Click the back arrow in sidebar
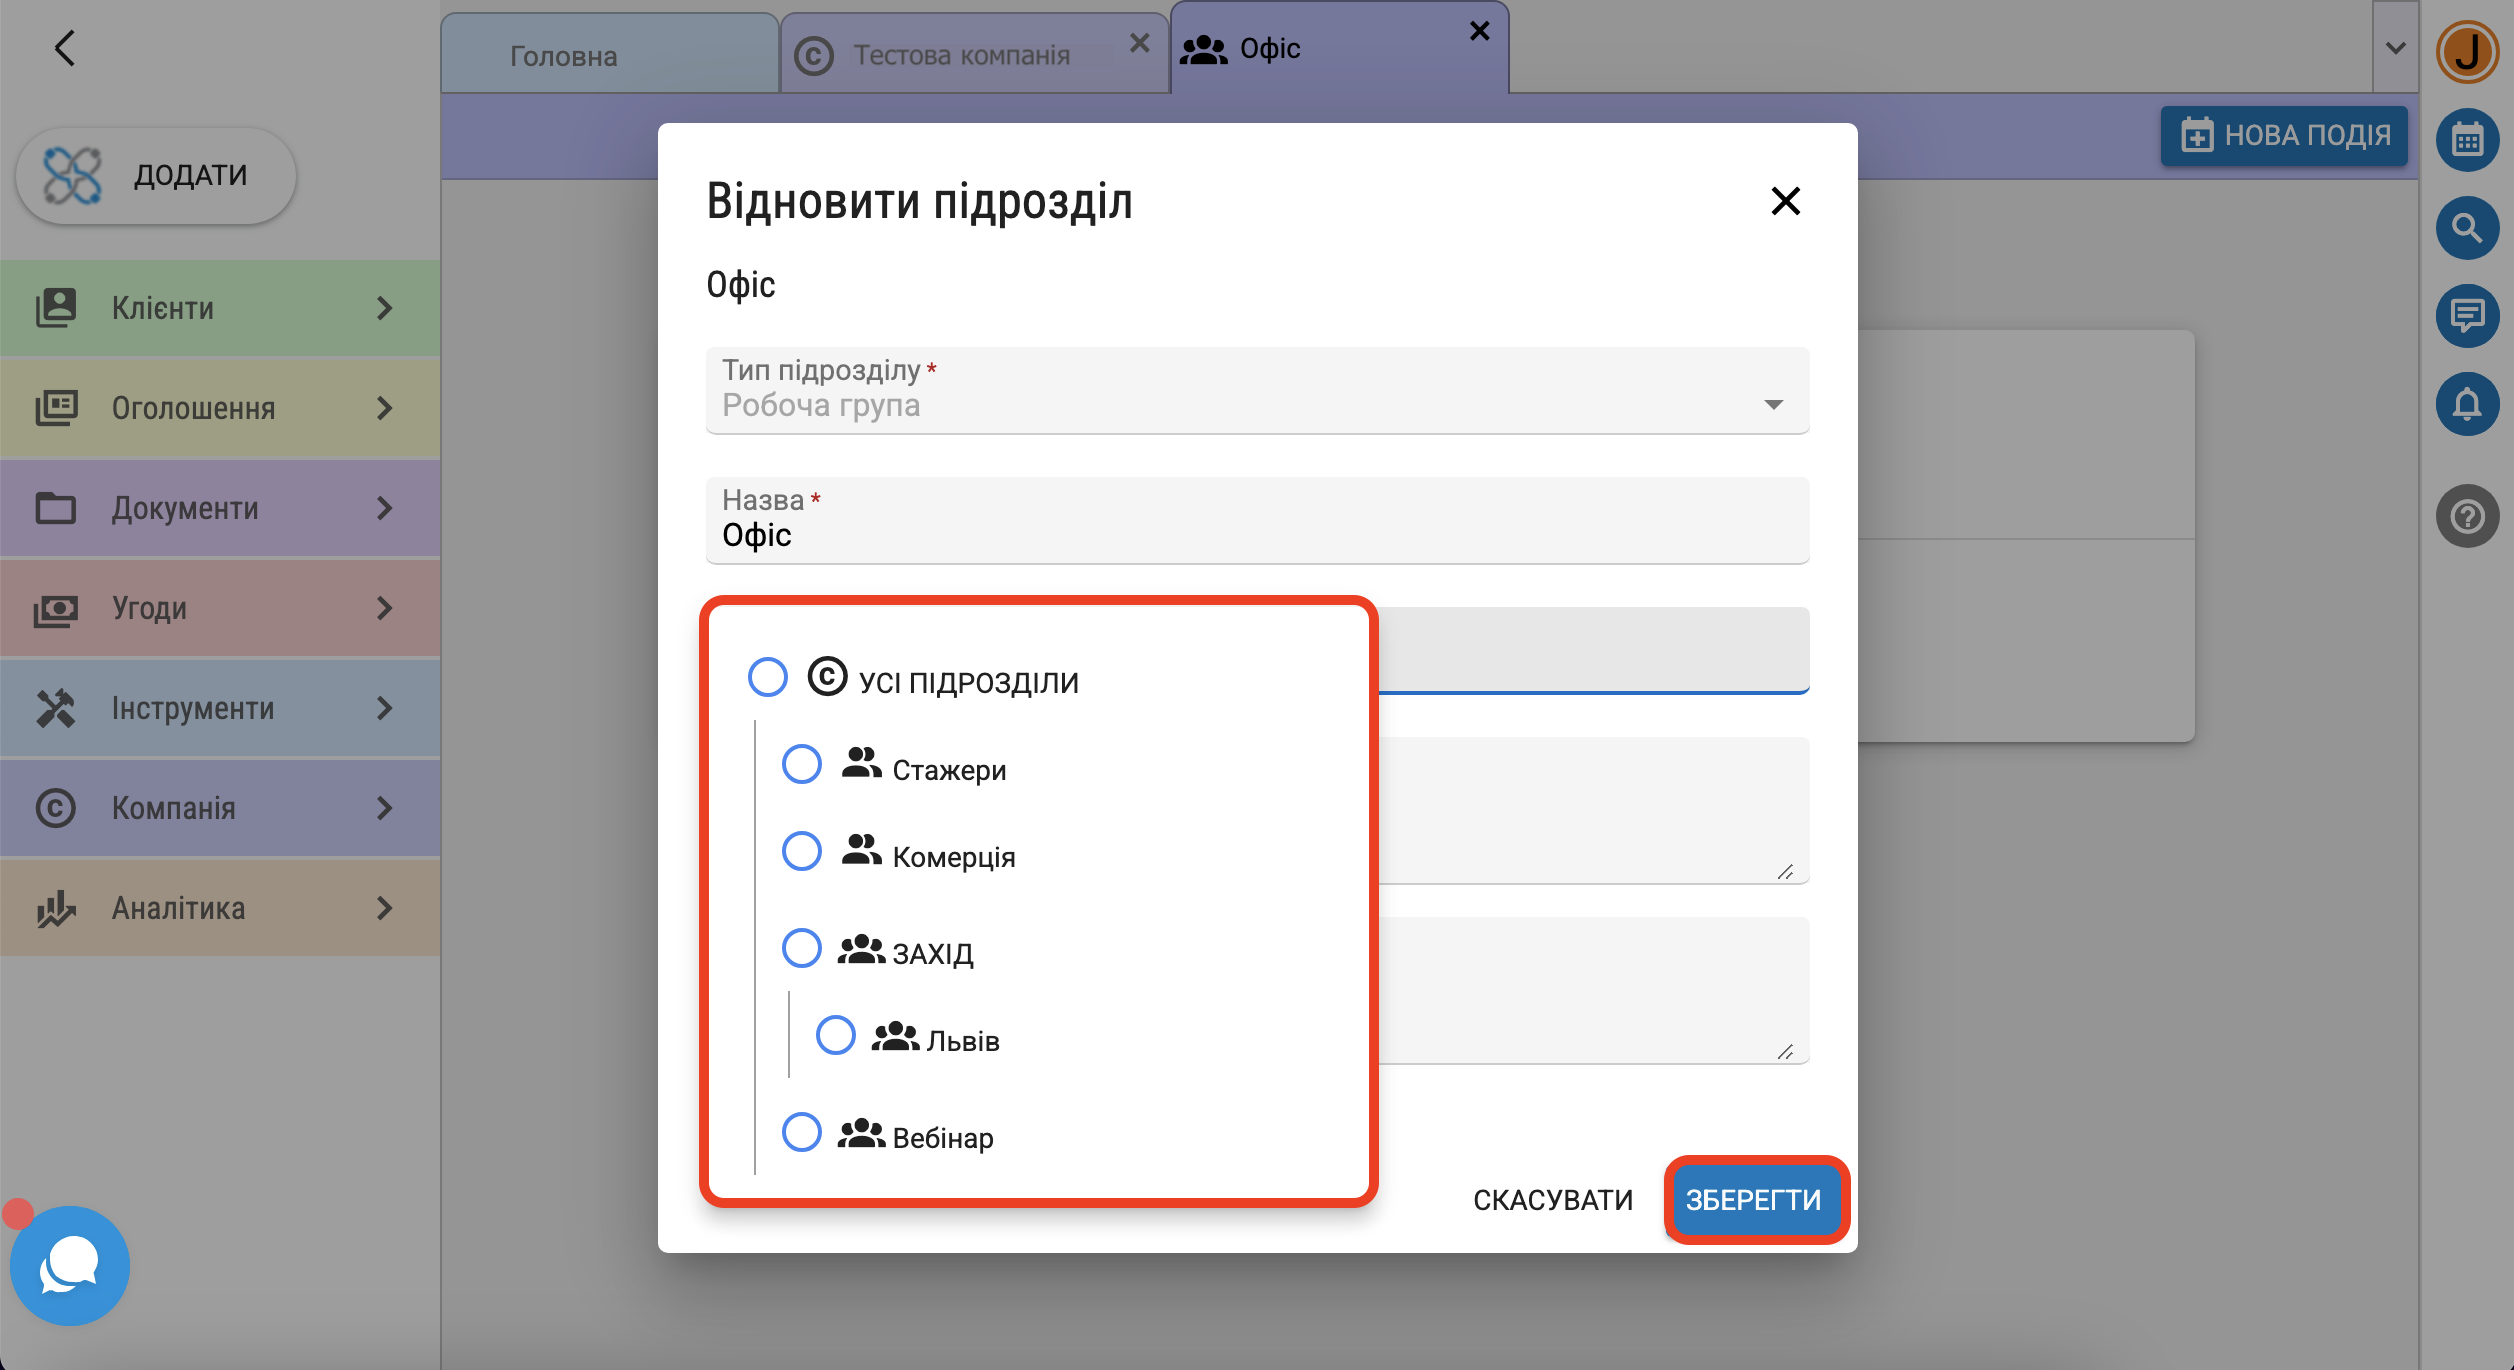 65,48
